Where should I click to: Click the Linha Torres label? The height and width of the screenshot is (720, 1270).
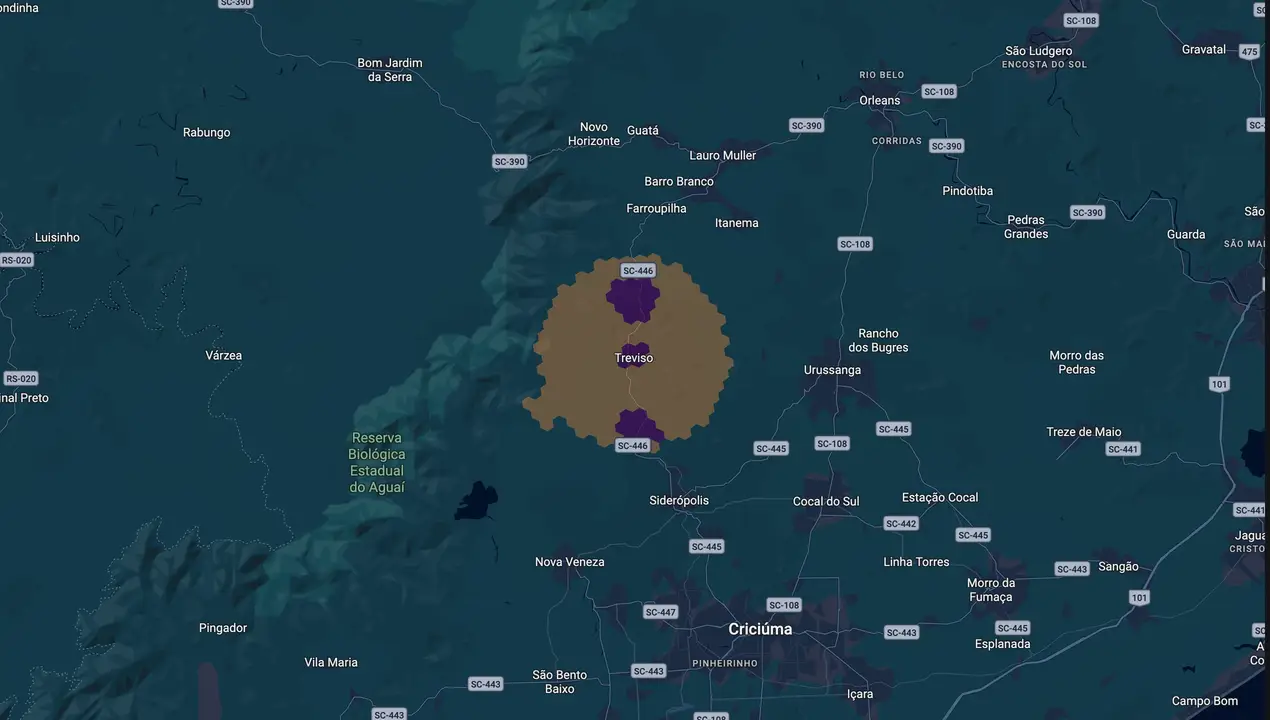tap(916, 562)
